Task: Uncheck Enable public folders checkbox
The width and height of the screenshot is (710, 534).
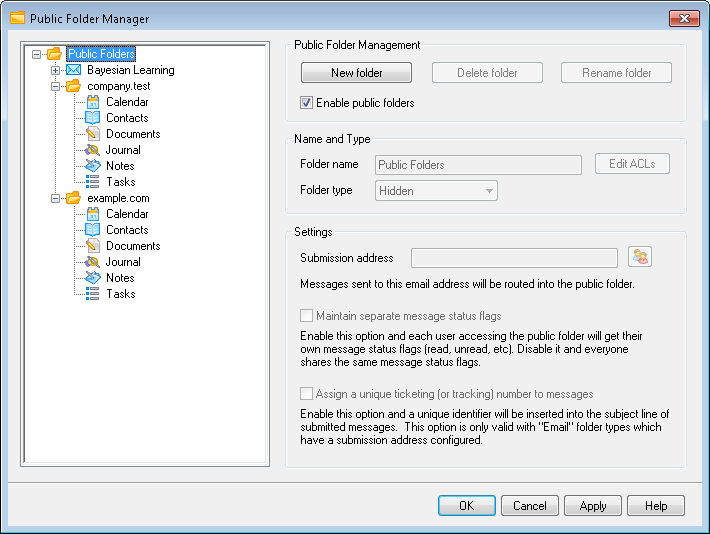Action: pyautogui.click(x=307, y=102)
